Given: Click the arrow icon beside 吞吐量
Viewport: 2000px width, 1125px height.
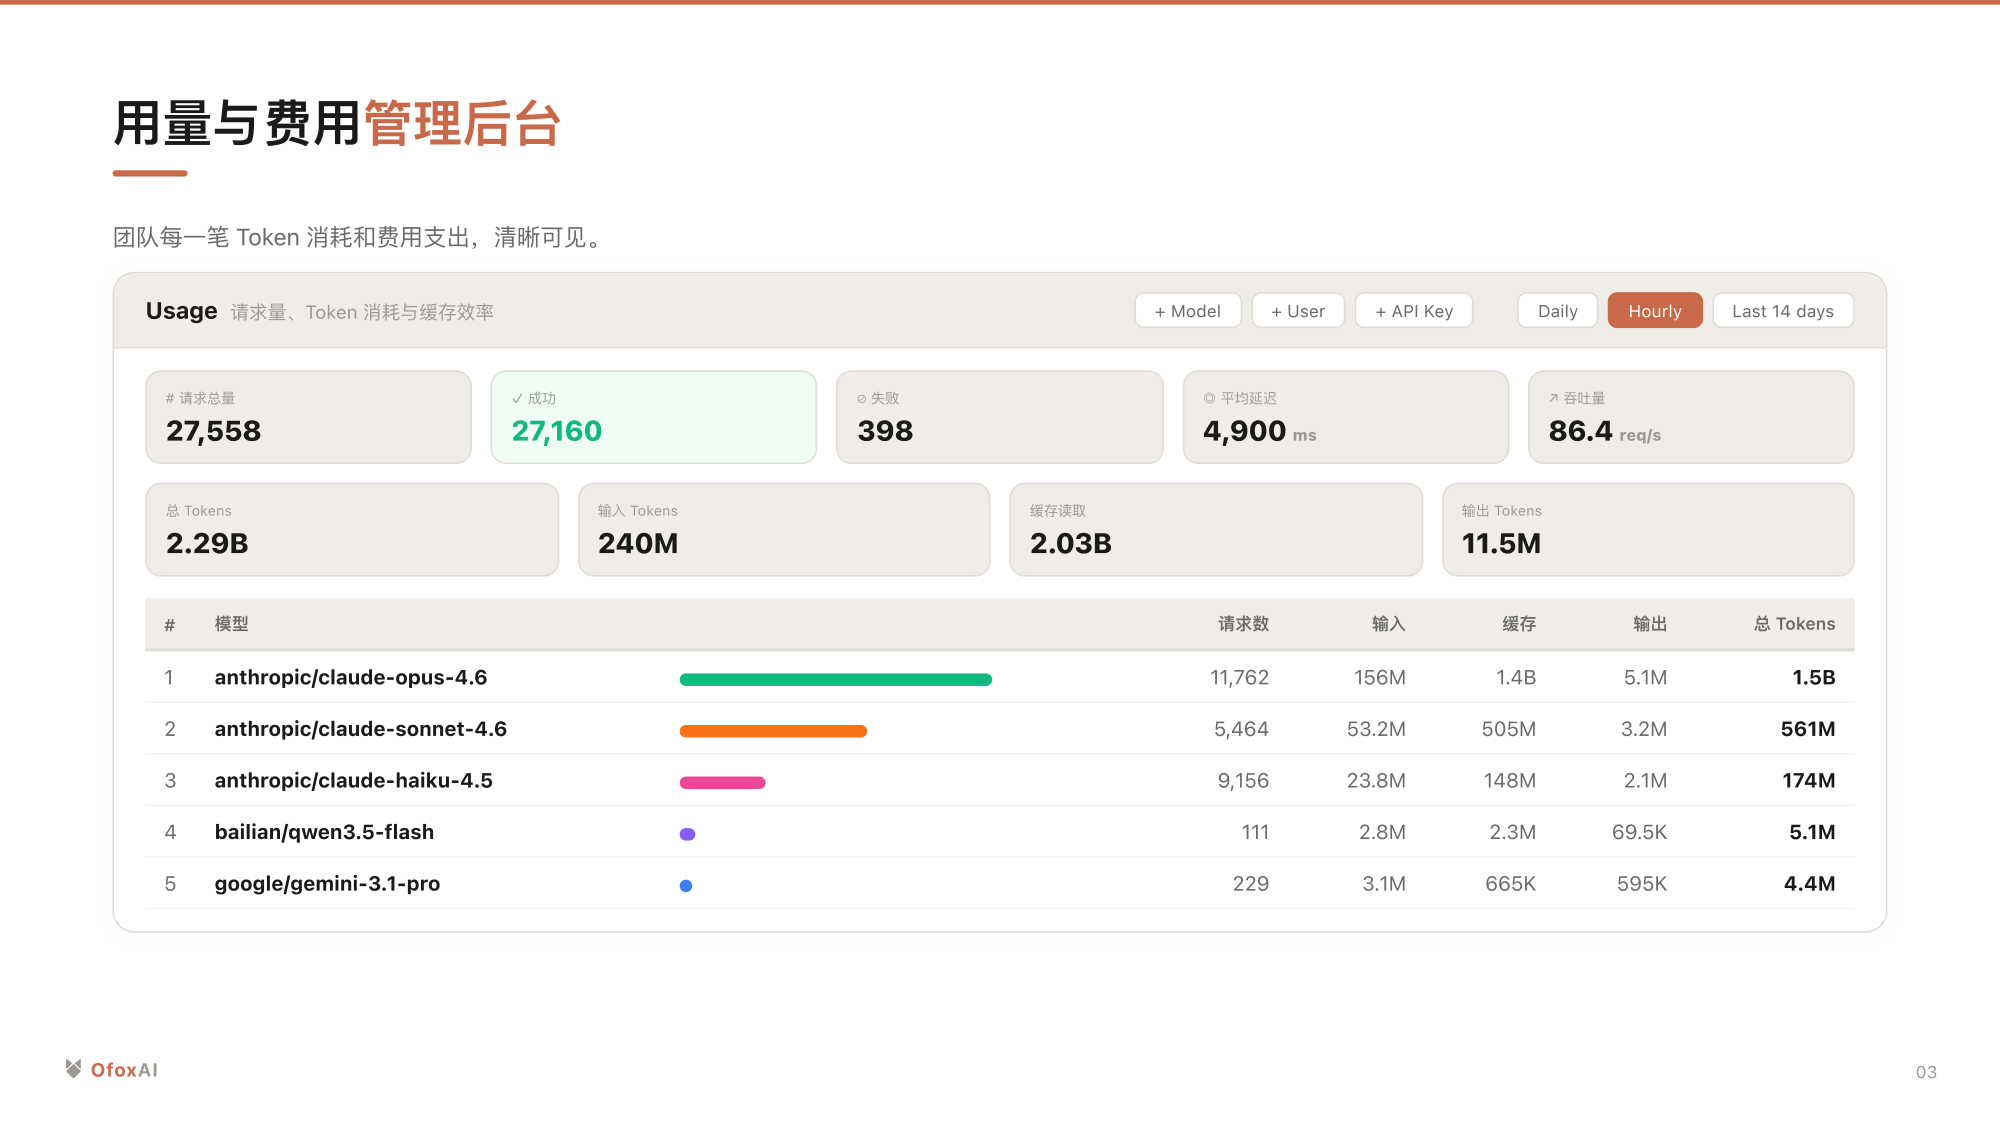Looking at the screenshot, I should coord(1553,398).
